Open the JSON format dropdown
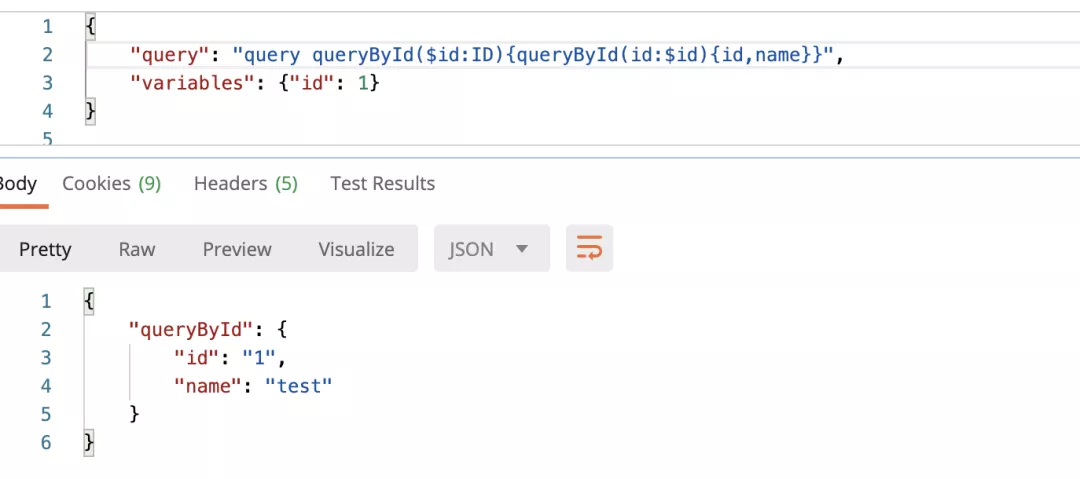The height and width of the screenshot is (479, 1080). point(491,249)
